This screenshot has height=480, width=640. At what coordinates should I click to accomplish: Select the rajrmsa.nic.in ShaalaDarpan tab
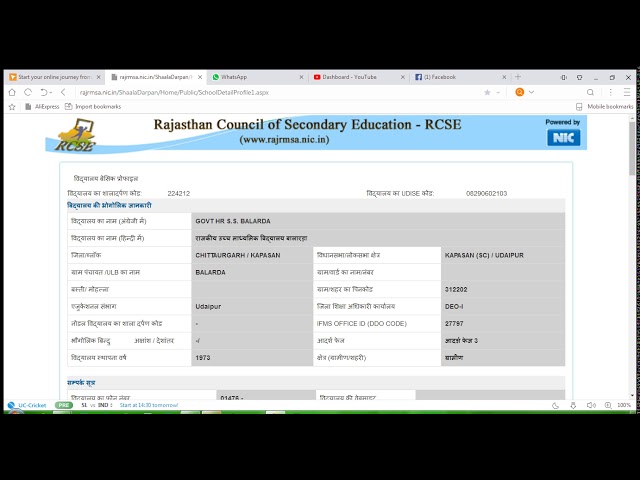(x=156, y=77)
